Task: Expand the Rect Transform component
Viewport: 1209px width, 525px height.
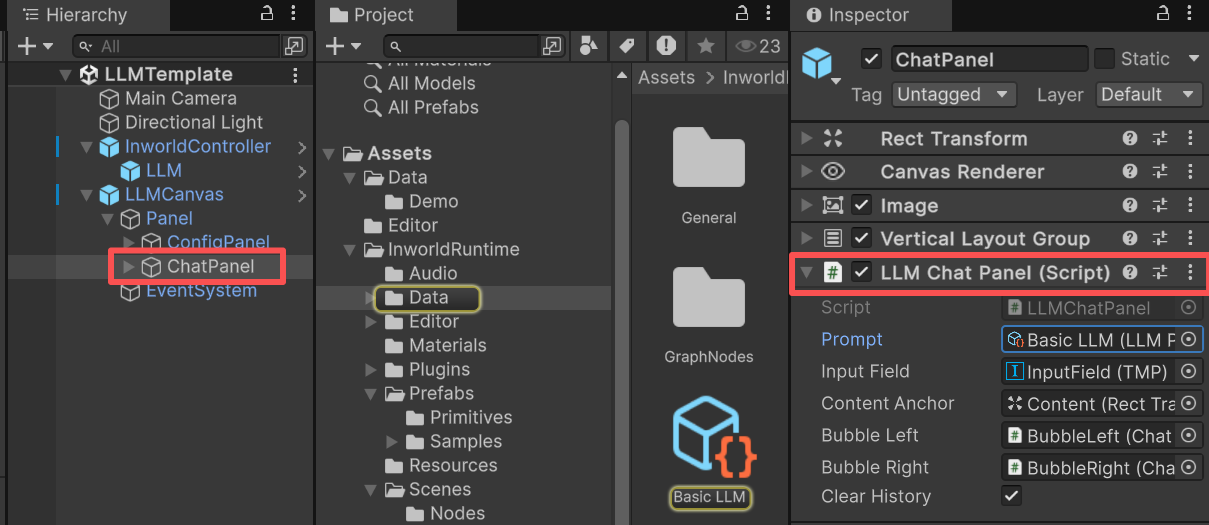Action: (x=807, y=139)
